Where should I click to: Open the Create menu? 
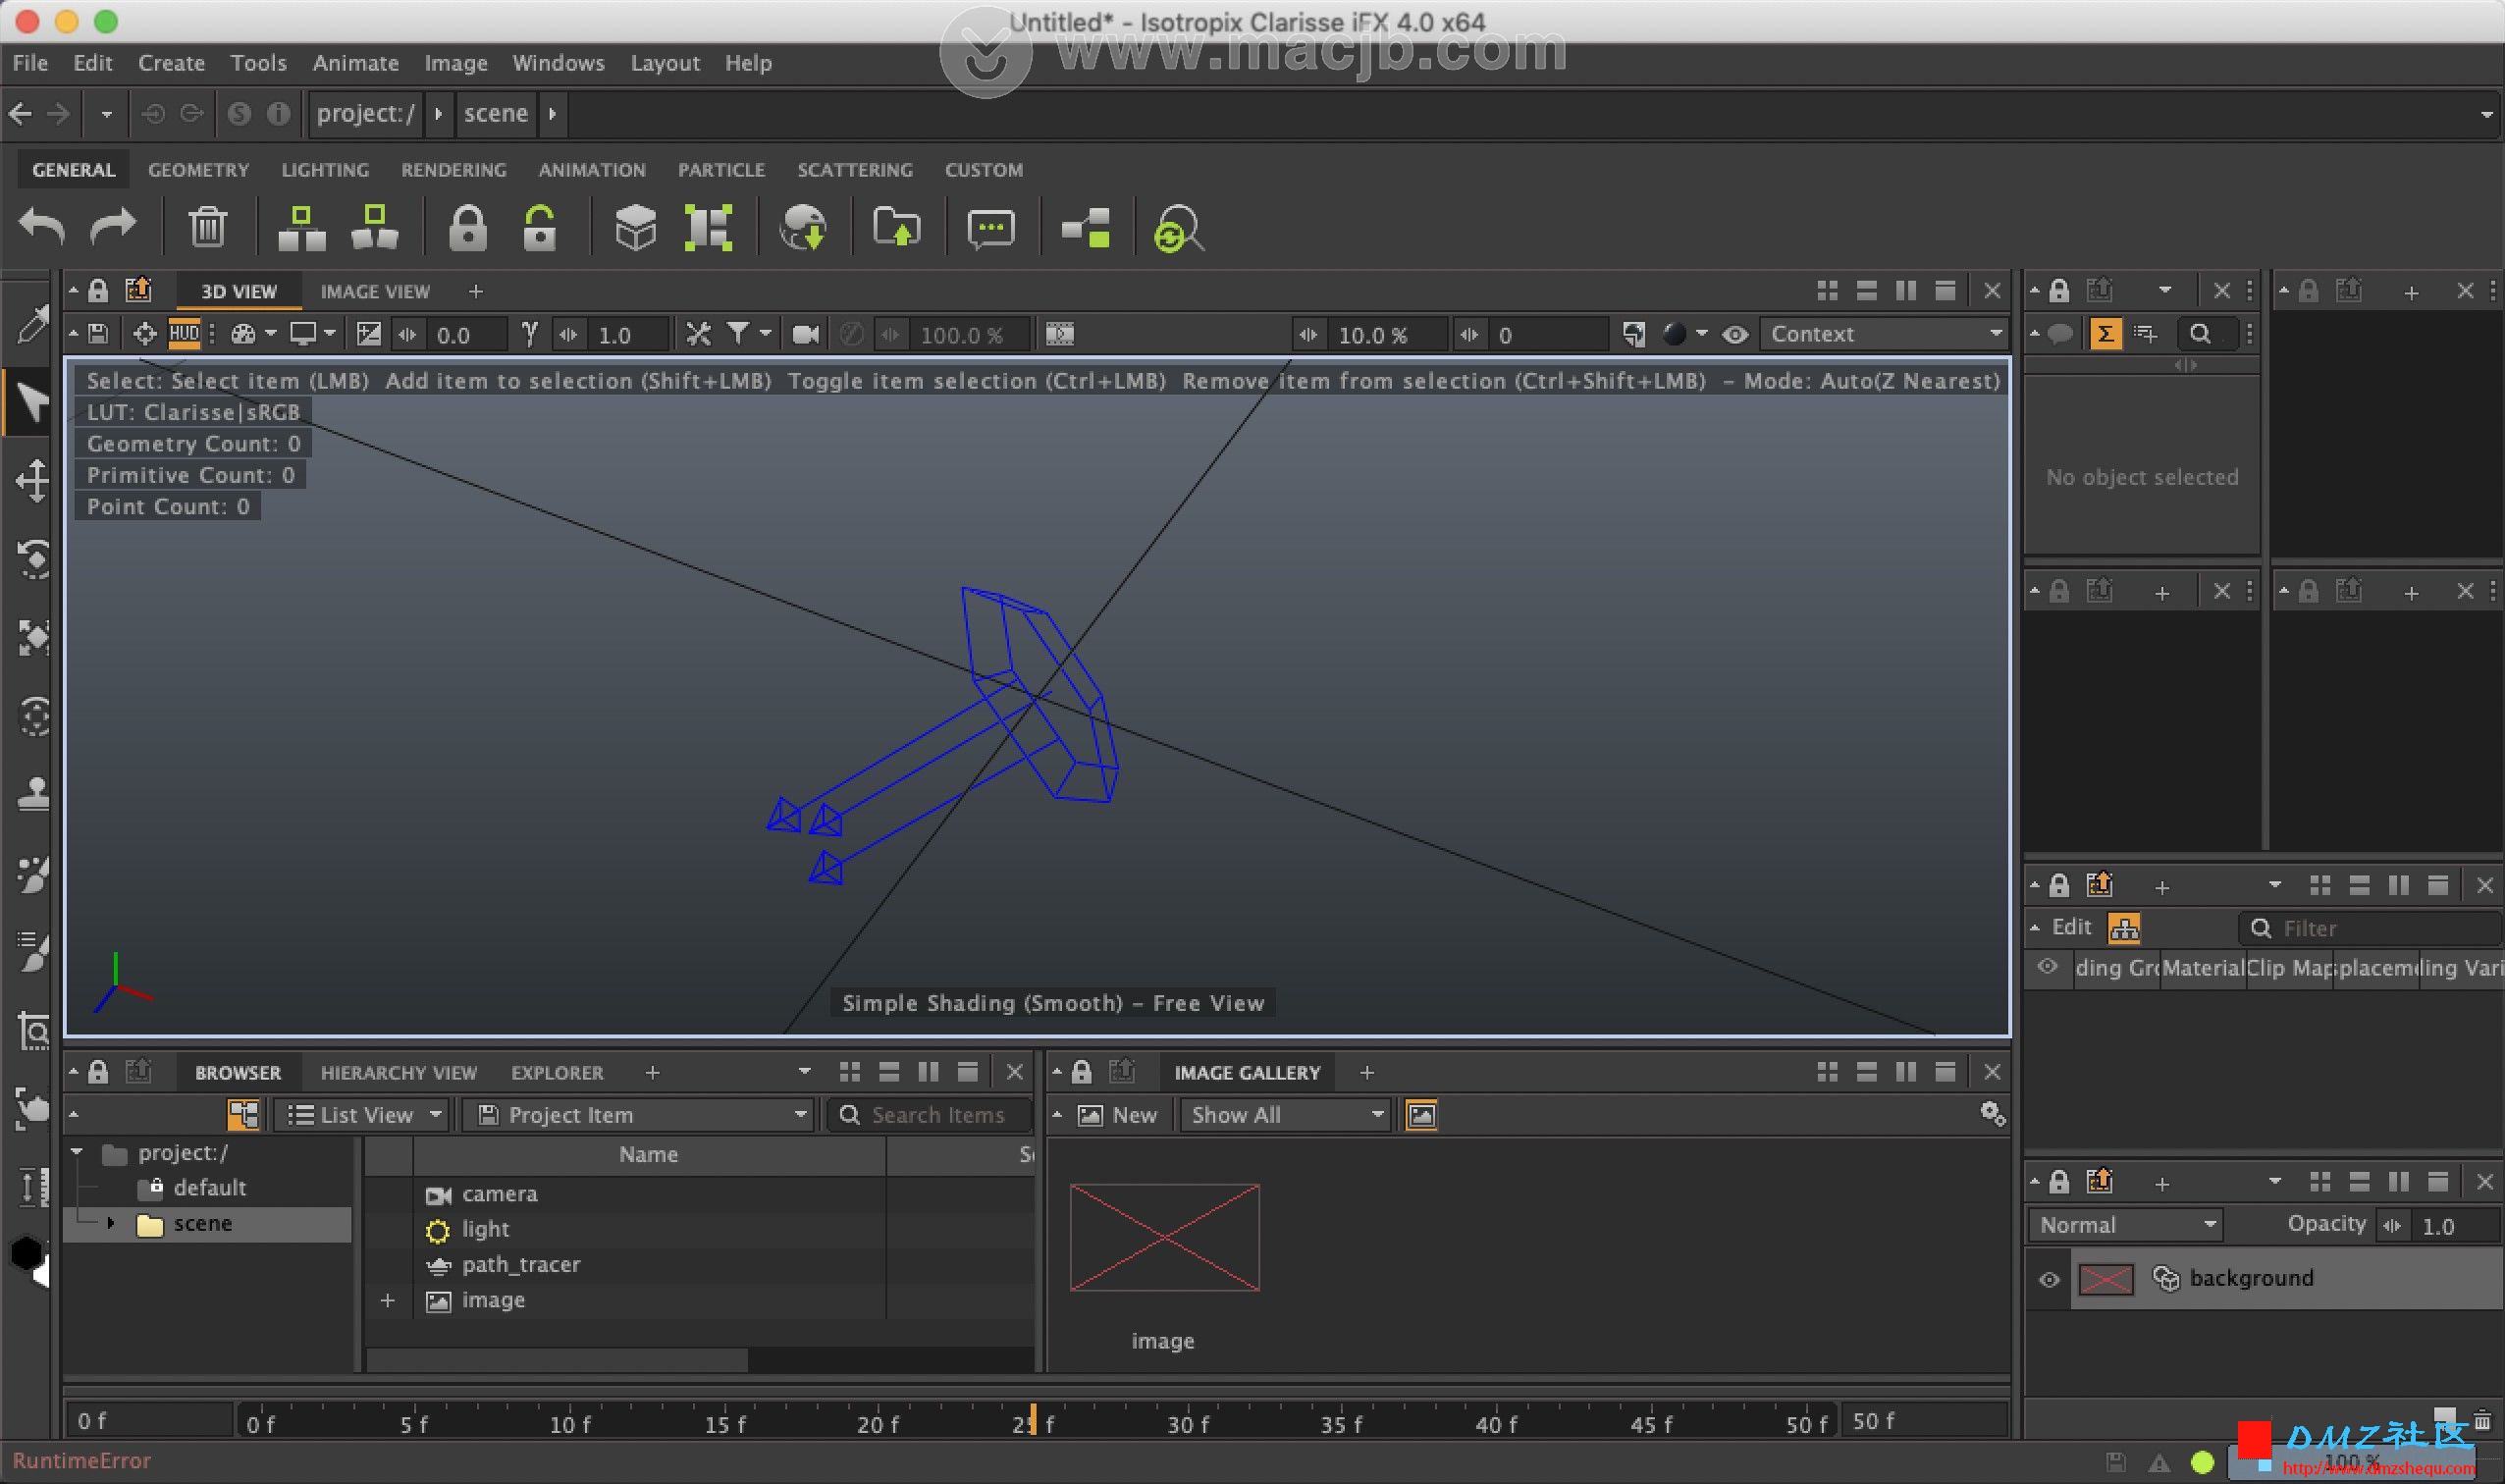pyautogui.click(x=171, y=63)
